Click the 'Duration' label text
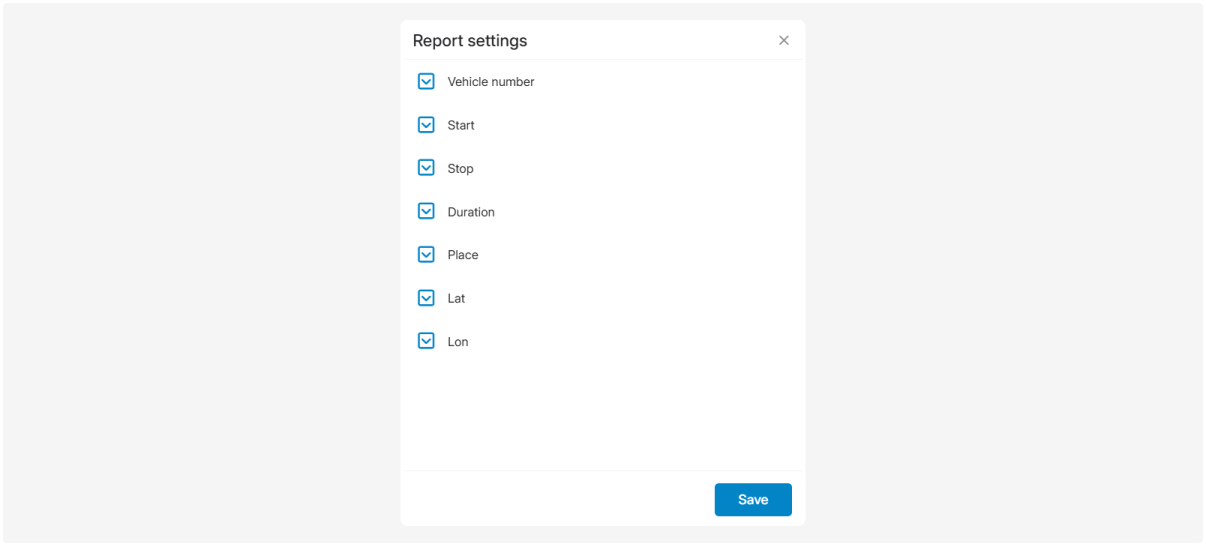The width and height of the screenshot is (1206, 546). coord(471,212)
